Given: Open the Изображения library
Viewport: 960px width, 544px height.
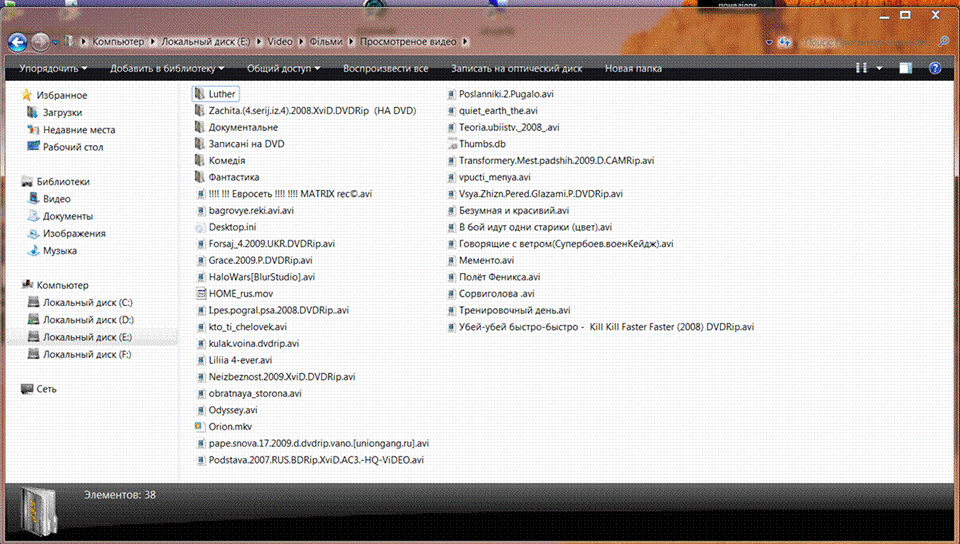Looking at the screenshot, I should point(74,233).
